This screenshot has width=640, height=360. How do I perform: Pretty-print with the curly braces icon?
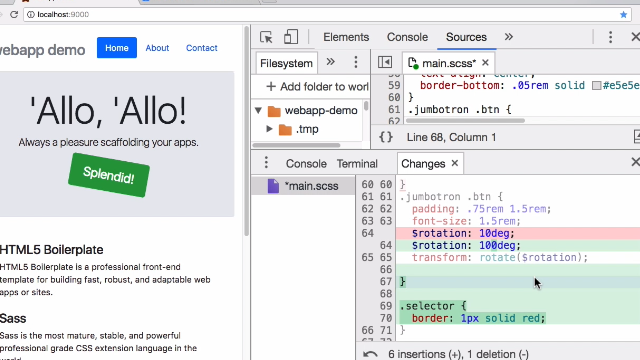click(x=386, y=137)
